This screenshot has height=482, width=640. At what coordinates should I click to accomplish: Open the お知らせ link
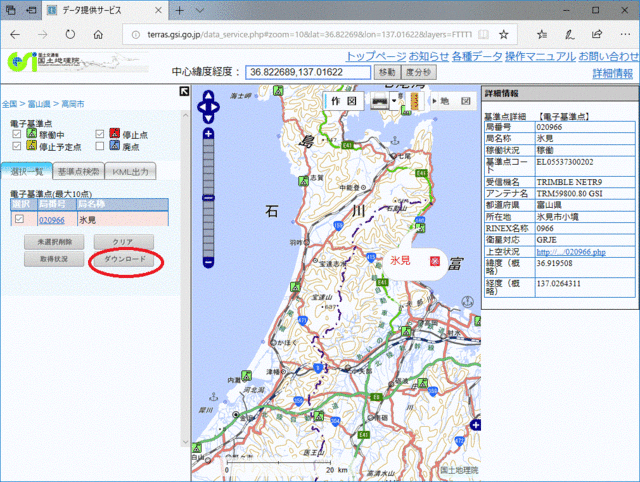[x=429, y=56]
